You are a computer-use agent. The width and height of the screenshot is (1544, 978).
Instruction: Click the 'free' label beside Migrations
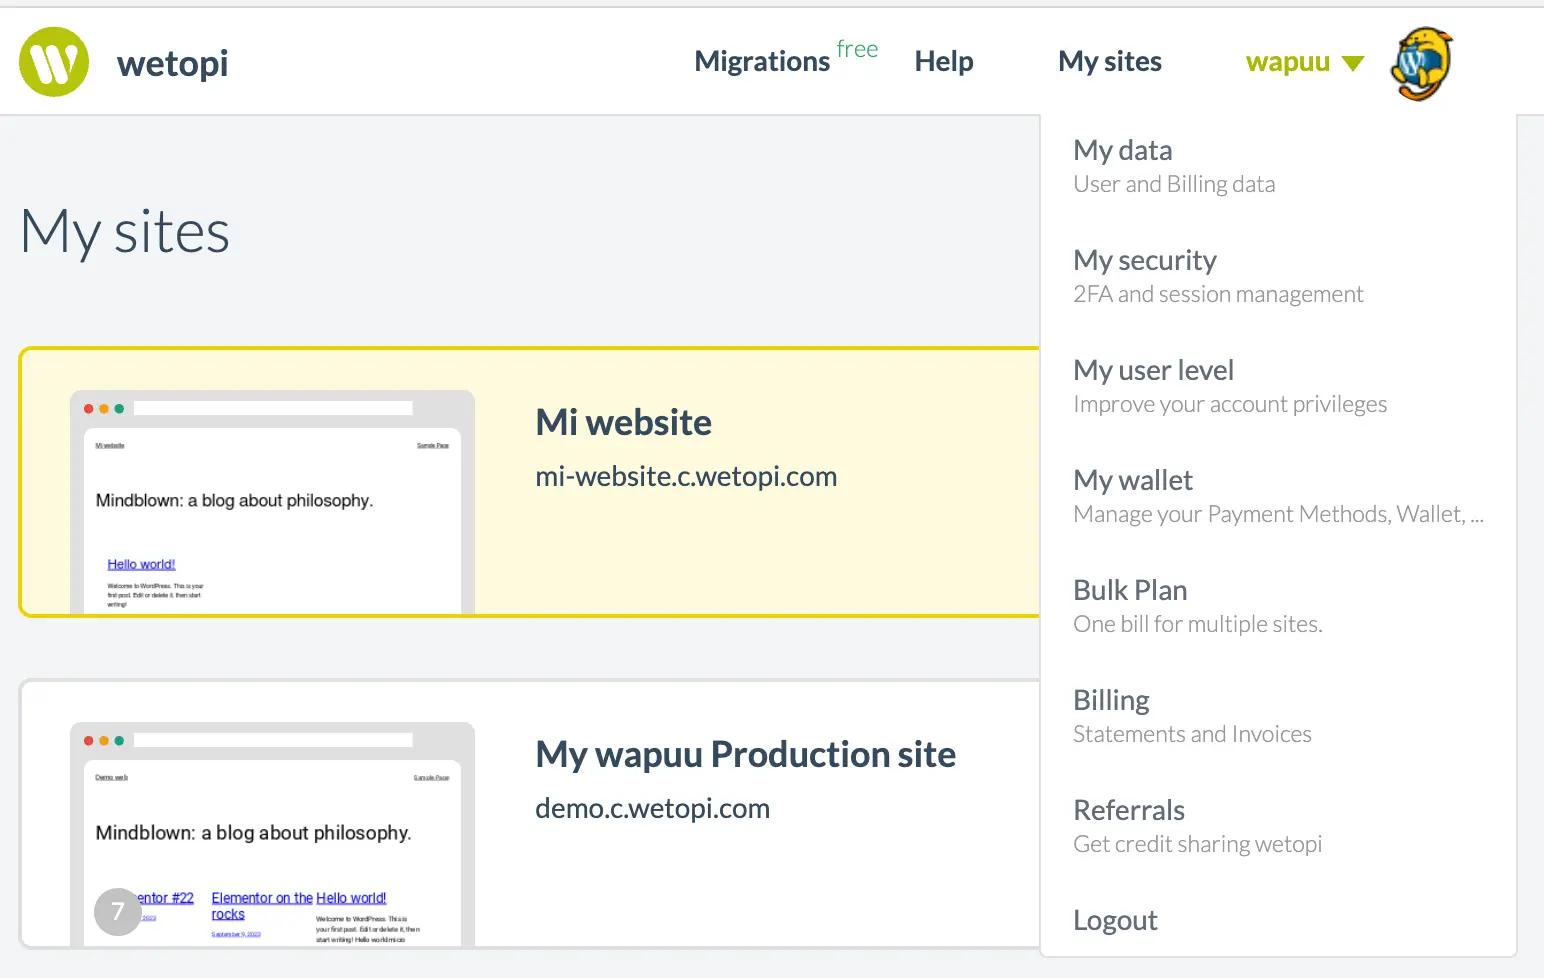(857, 49)
